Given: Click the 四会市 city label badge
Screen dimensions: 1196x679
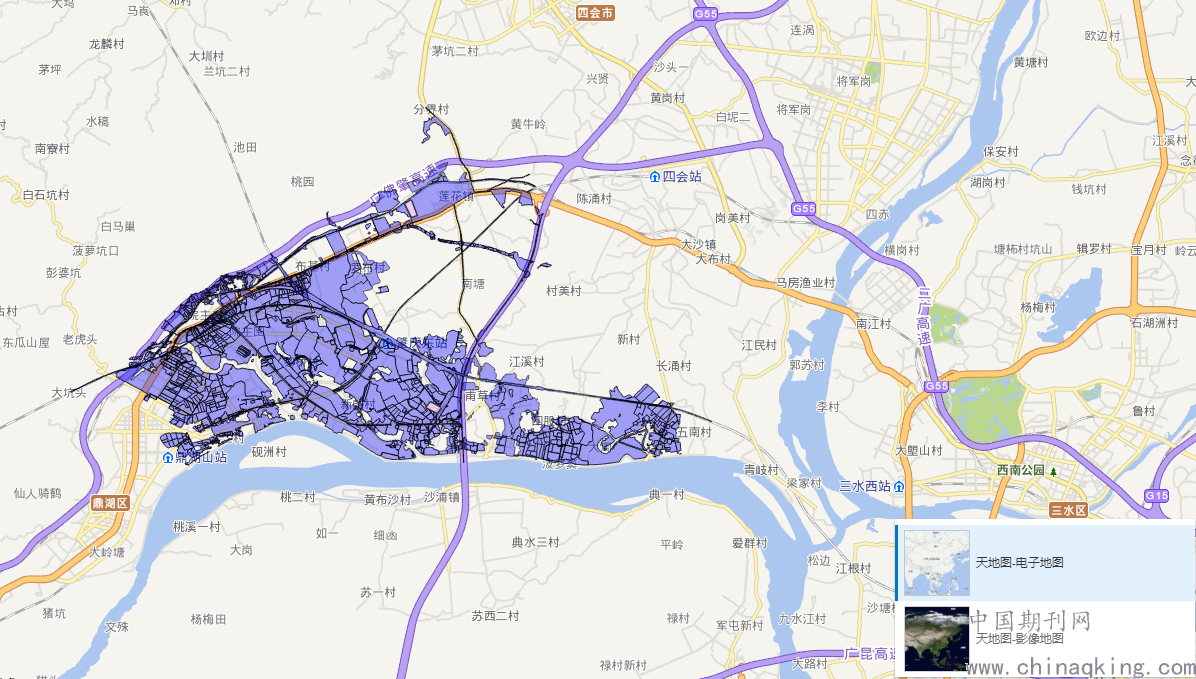Looking at the screenshot, I should (x=595, y=13).
